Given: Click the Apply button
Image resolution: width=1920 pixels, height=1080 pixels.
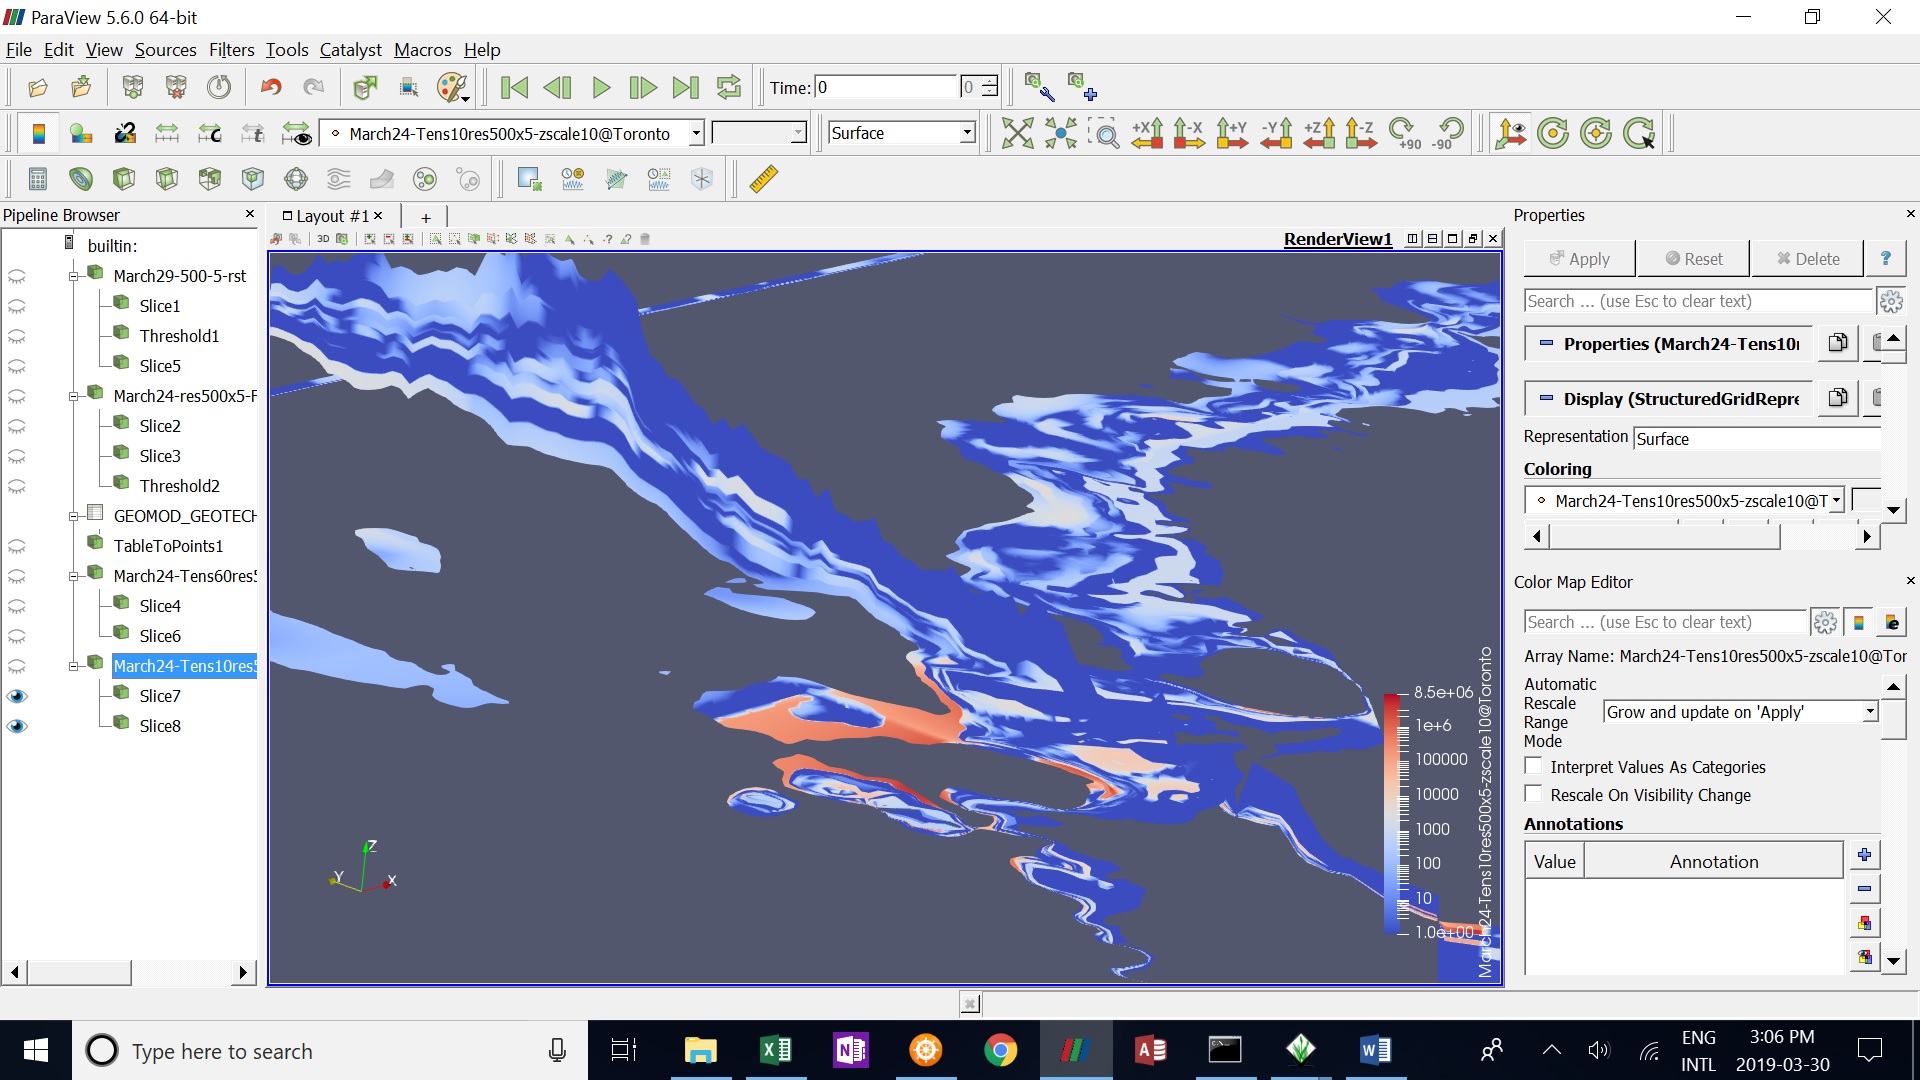Looking at the screenshot, I should click(x=1580, y=259).
